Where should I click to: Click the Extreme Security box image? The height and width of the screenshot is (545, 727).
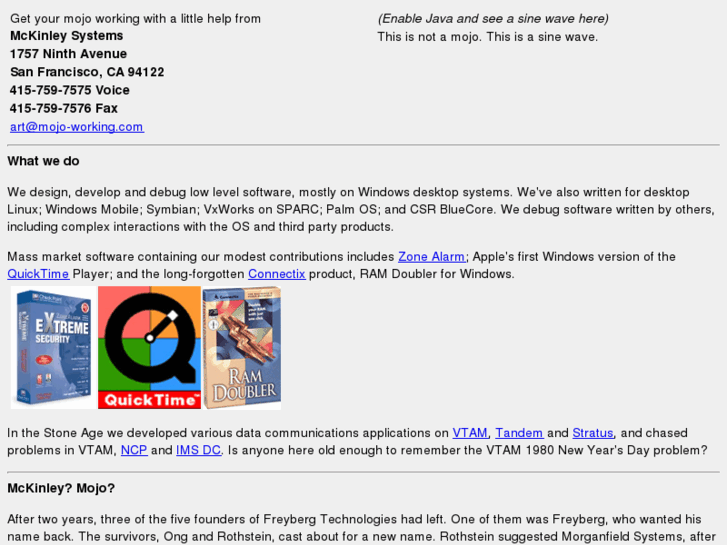point(53,347)
